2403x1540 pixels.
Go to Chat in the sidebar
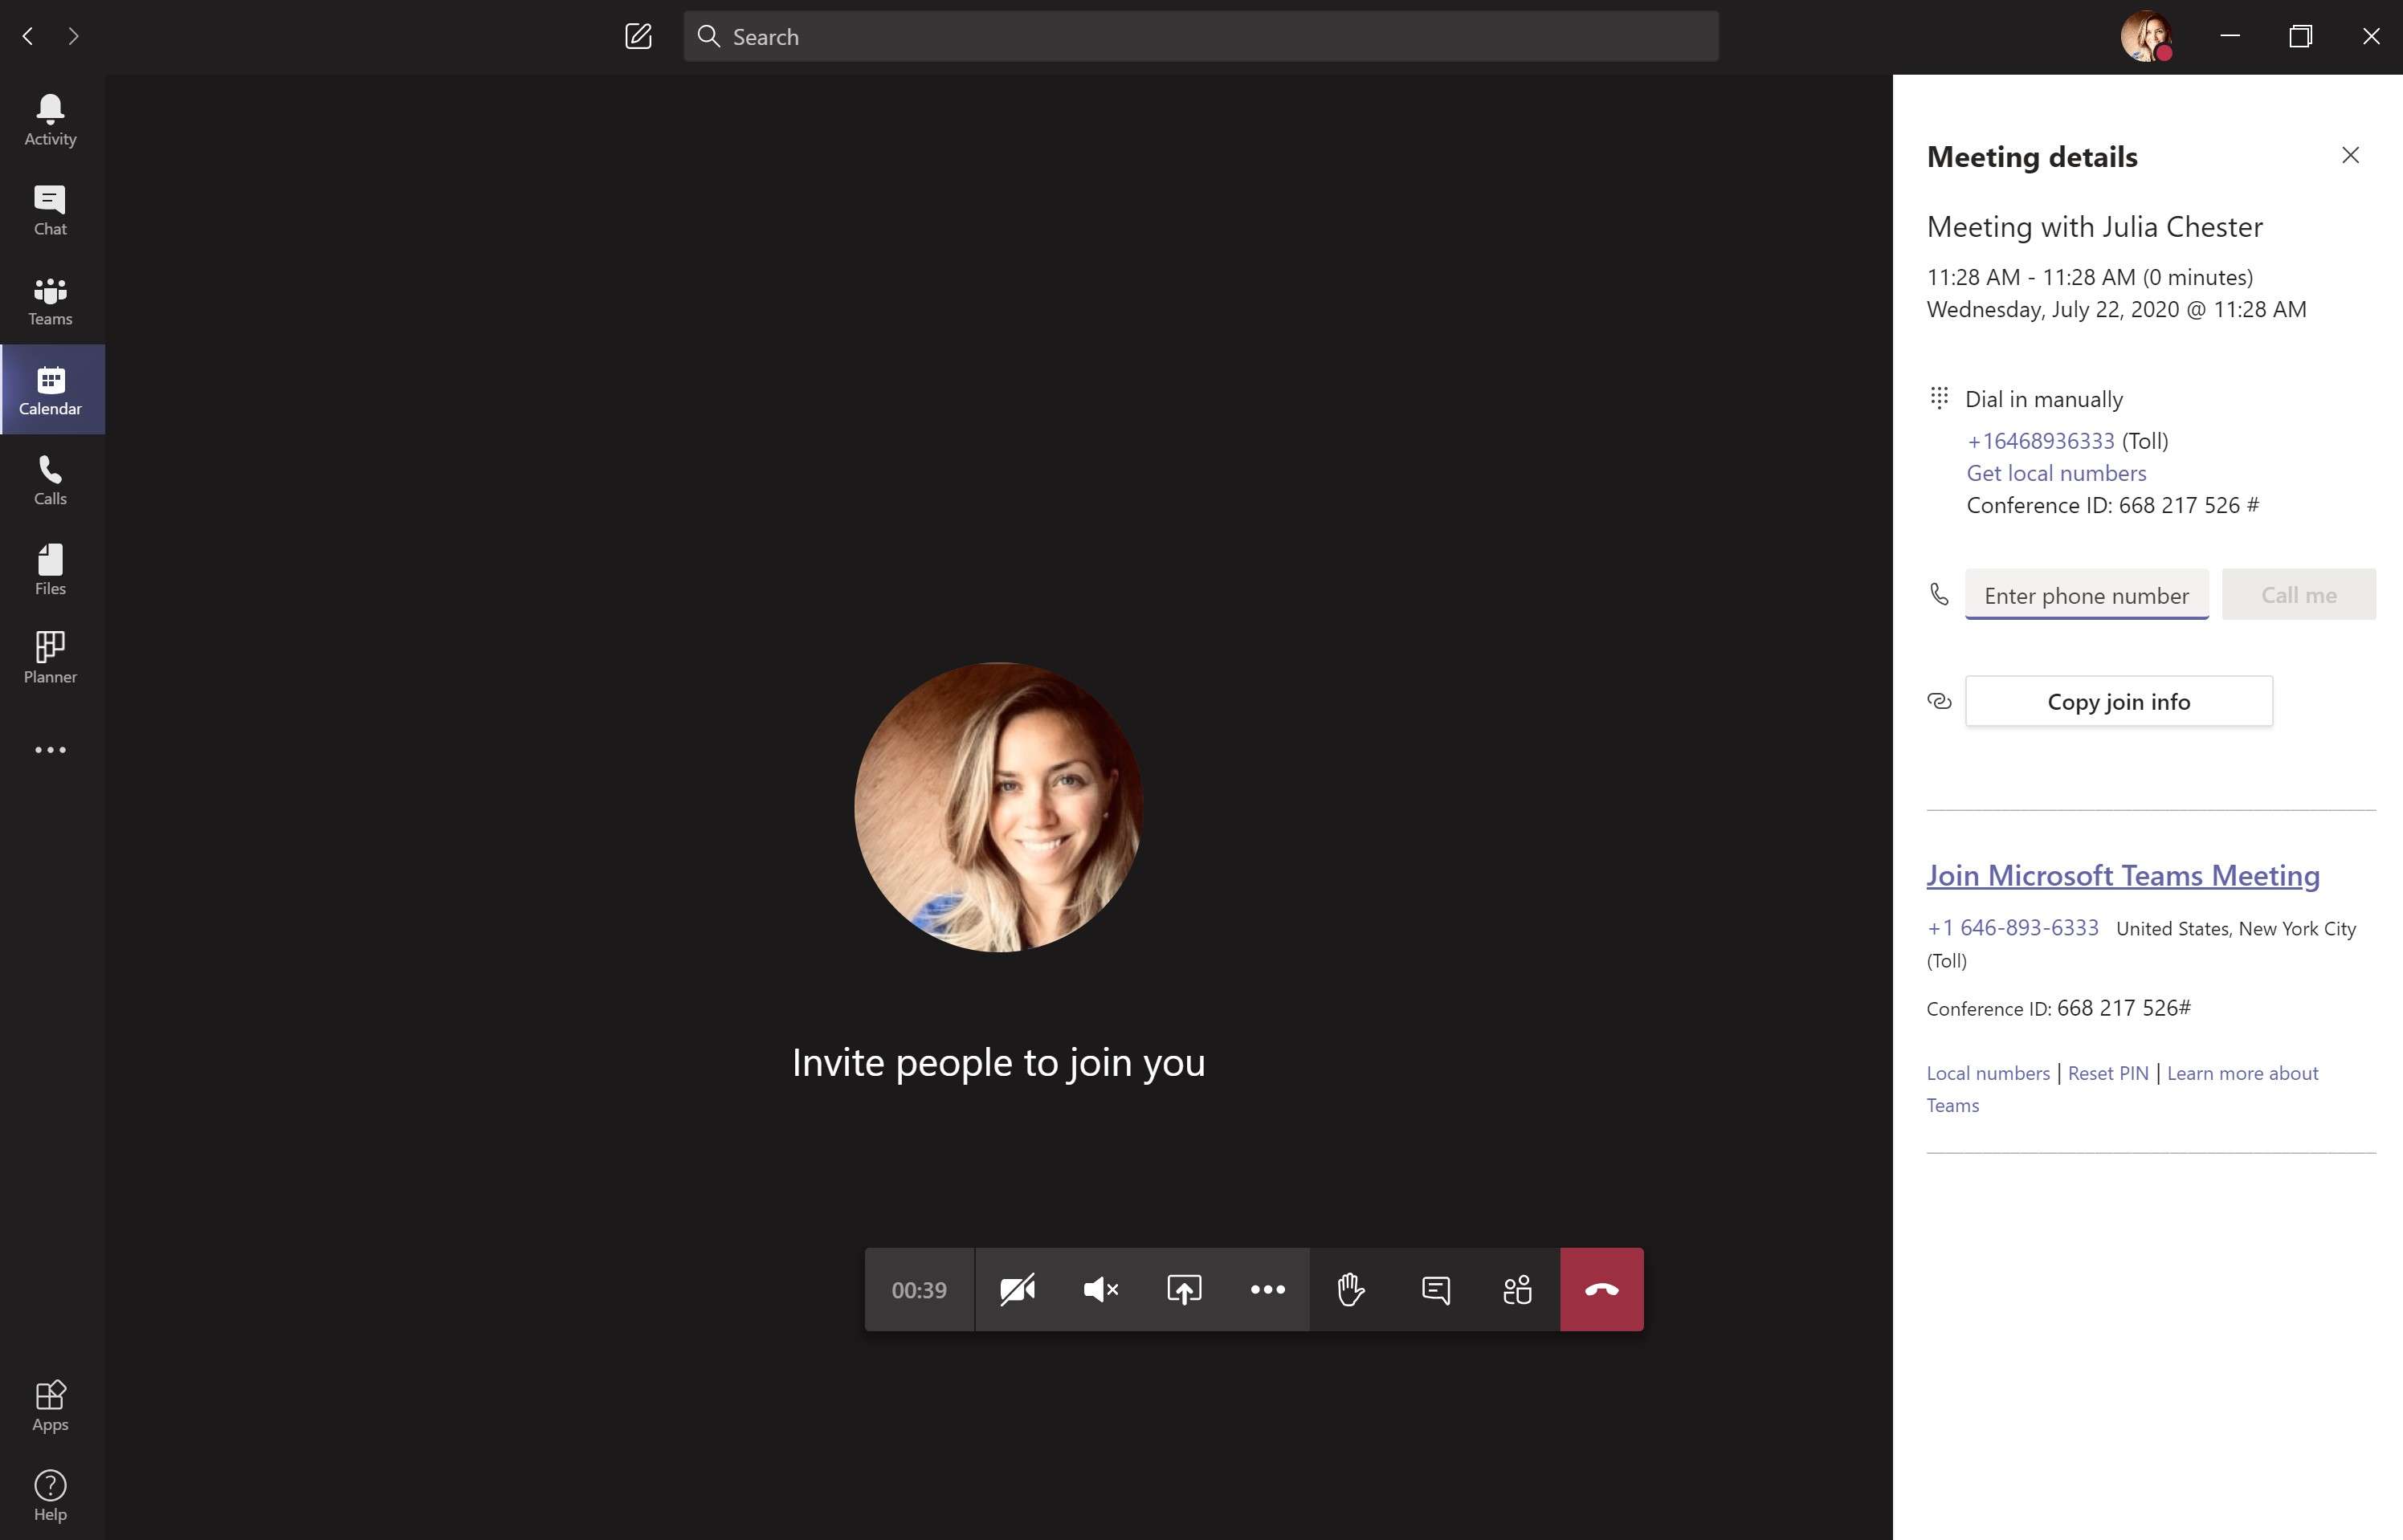click(50, 210)
